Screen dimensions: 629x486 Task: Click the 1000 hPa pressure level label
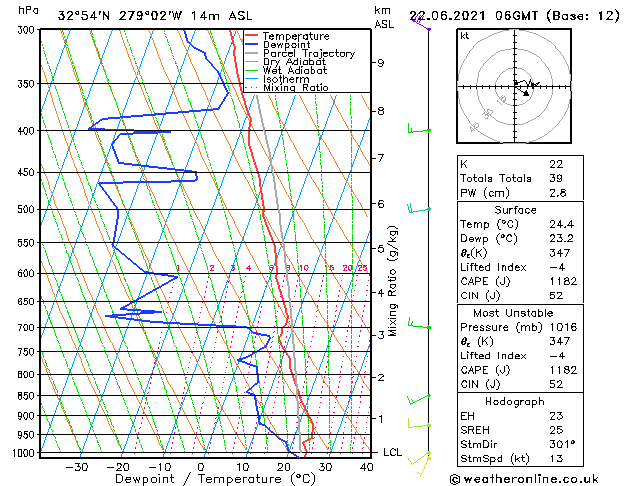click(26, 453)
